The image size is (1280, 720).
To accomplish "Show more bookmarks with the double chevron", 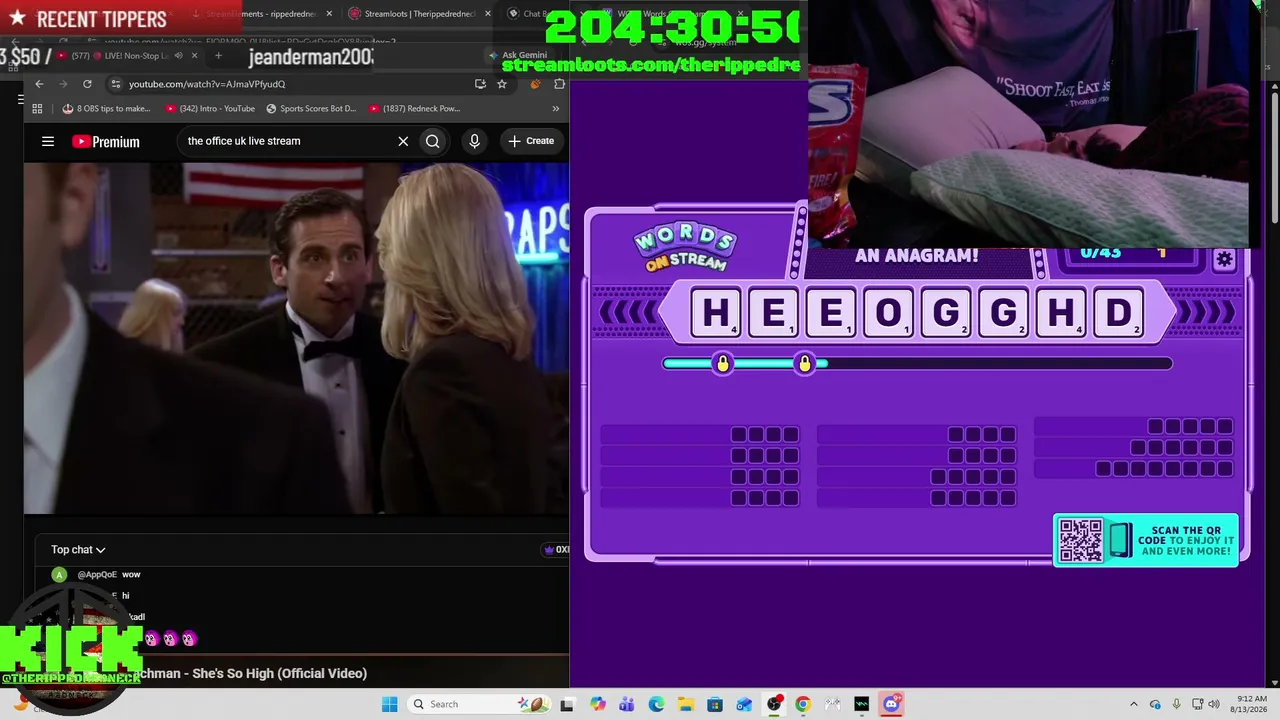I will click(x=556, y=108).
